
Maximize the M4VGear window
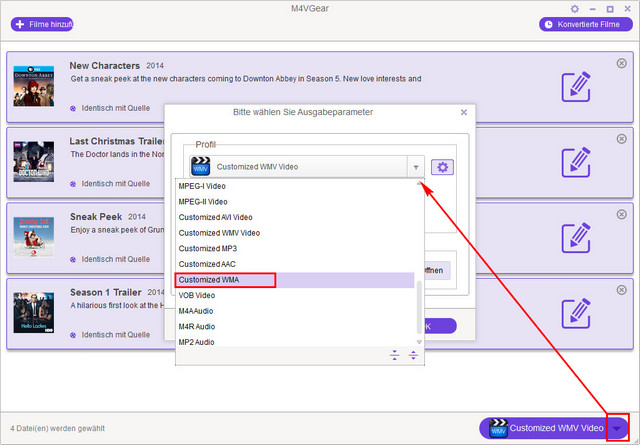610,9
